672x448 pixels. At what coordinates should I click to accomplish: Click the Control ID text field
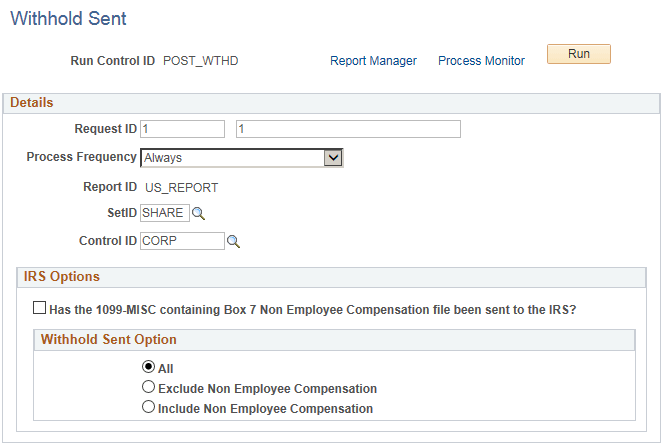click(182, 241)
